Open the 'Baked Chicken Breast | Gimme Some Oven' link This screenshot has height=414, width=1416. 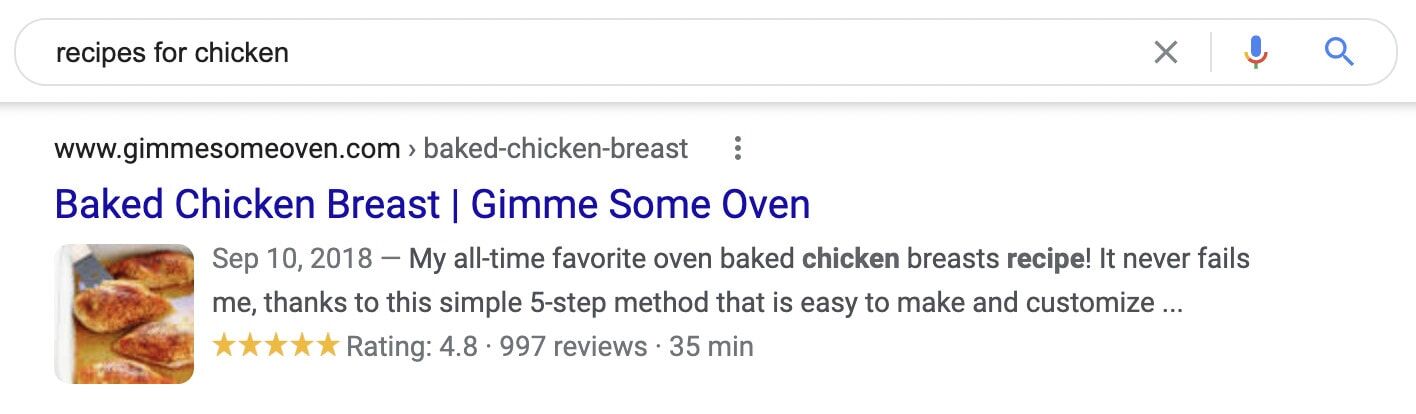[x=432, y=205]
